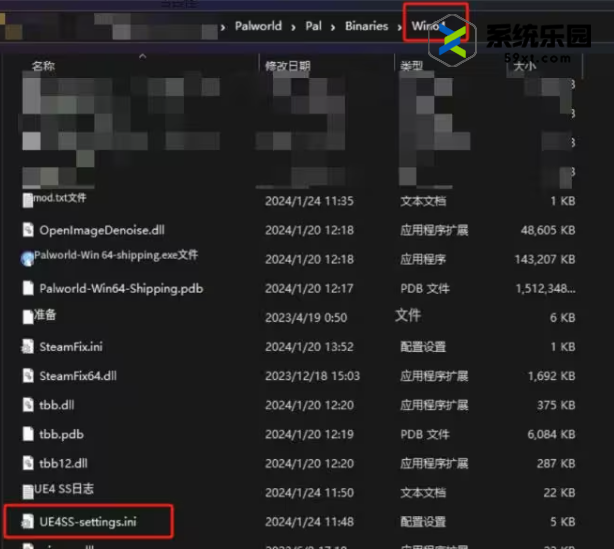Screen dimensions: 614x549
Task: Click the Palworld-Win64-Shipping.pdb file icon
Action: pyautogui.click(x=28, y=288)
